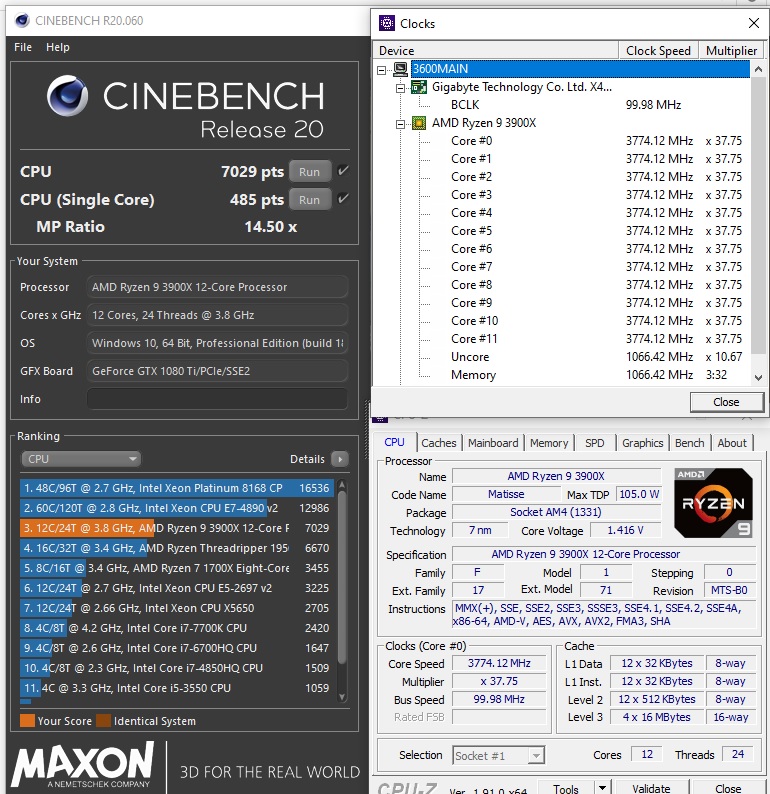The image size is (770, 794).
Task: Switch to the Mainboard tab
Action: (x=493, y=443)
